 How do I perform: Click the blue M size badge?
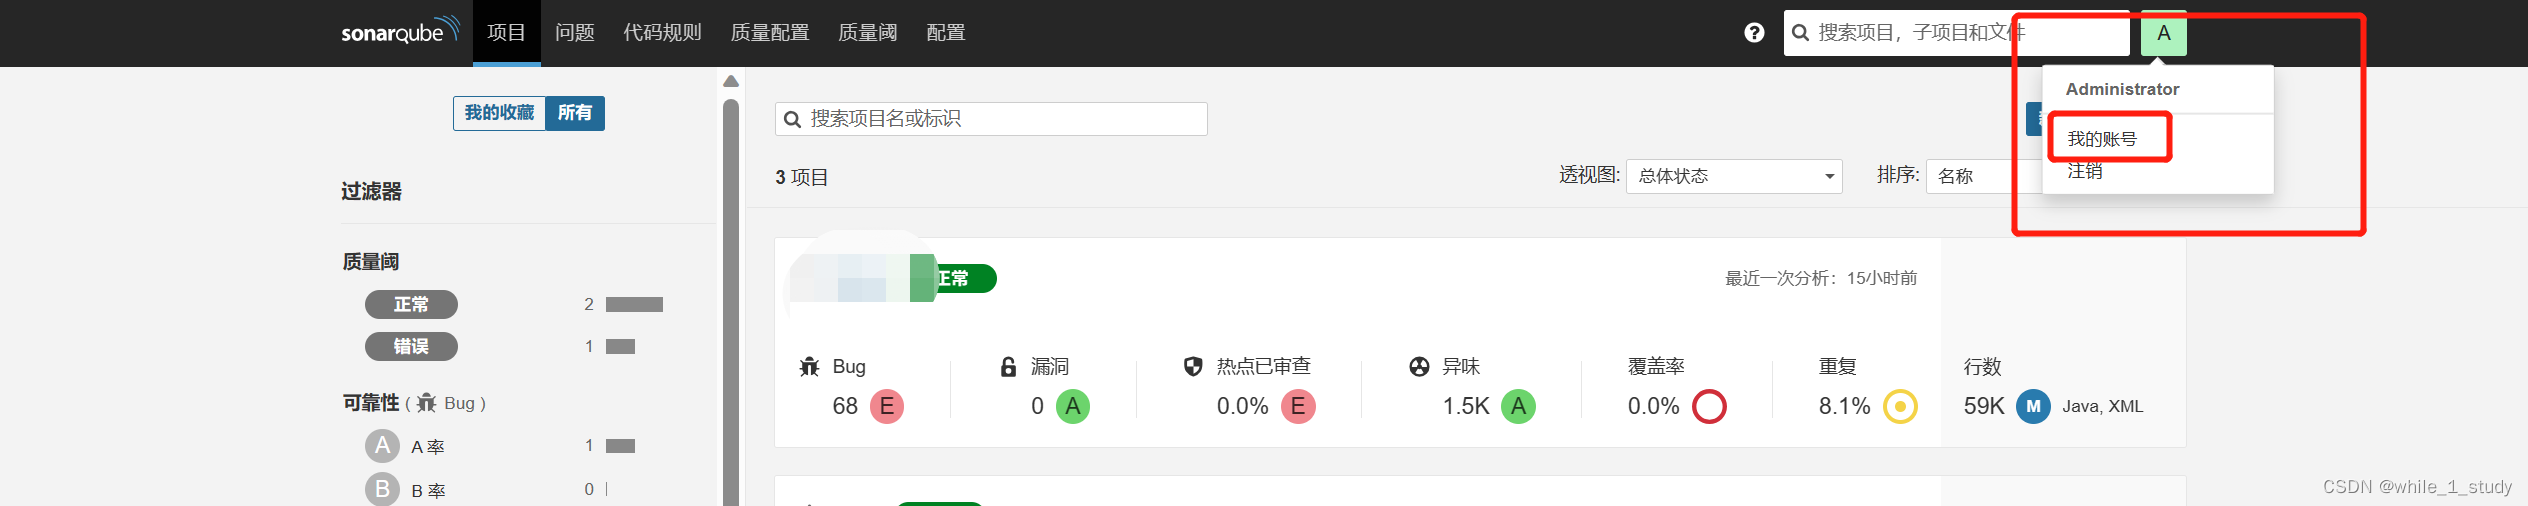(x=2033, y=406)
